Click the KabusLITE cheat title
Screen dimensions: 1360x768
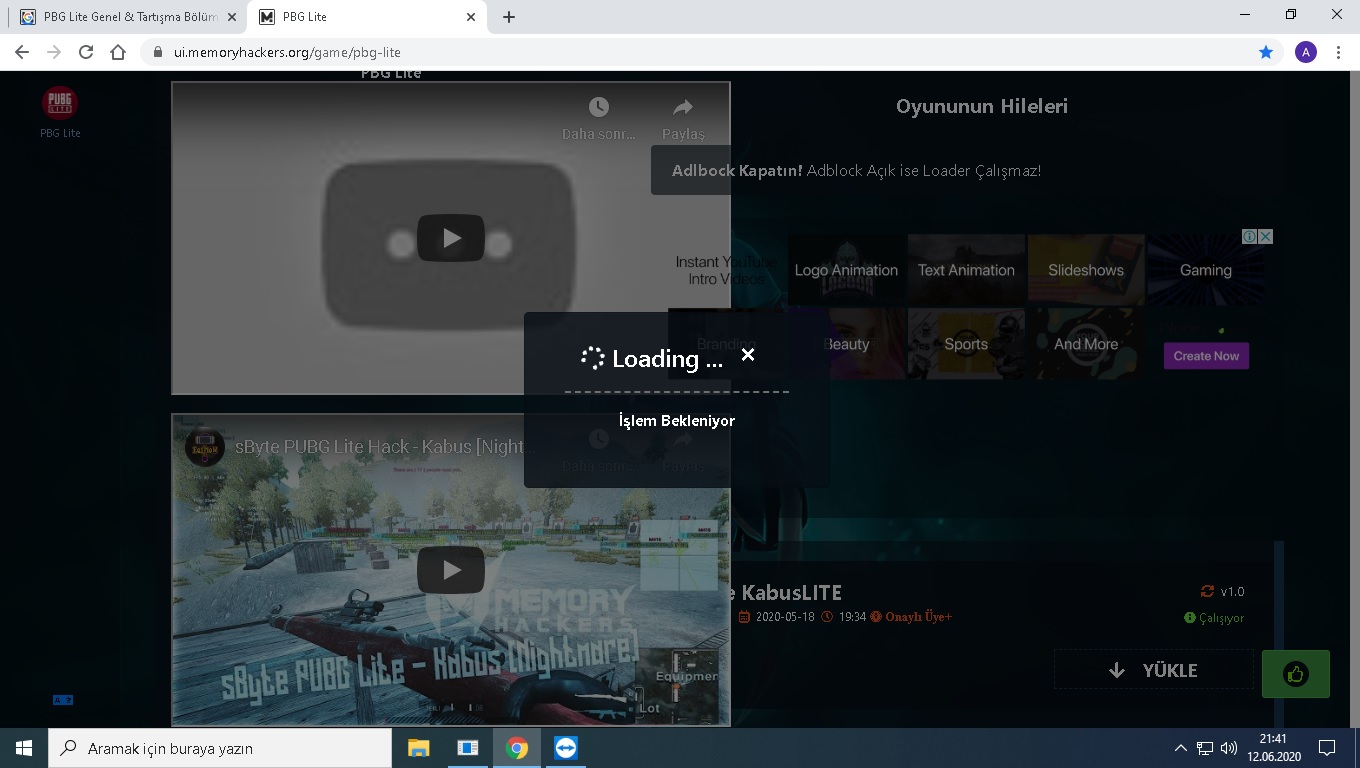pos(786,592)
